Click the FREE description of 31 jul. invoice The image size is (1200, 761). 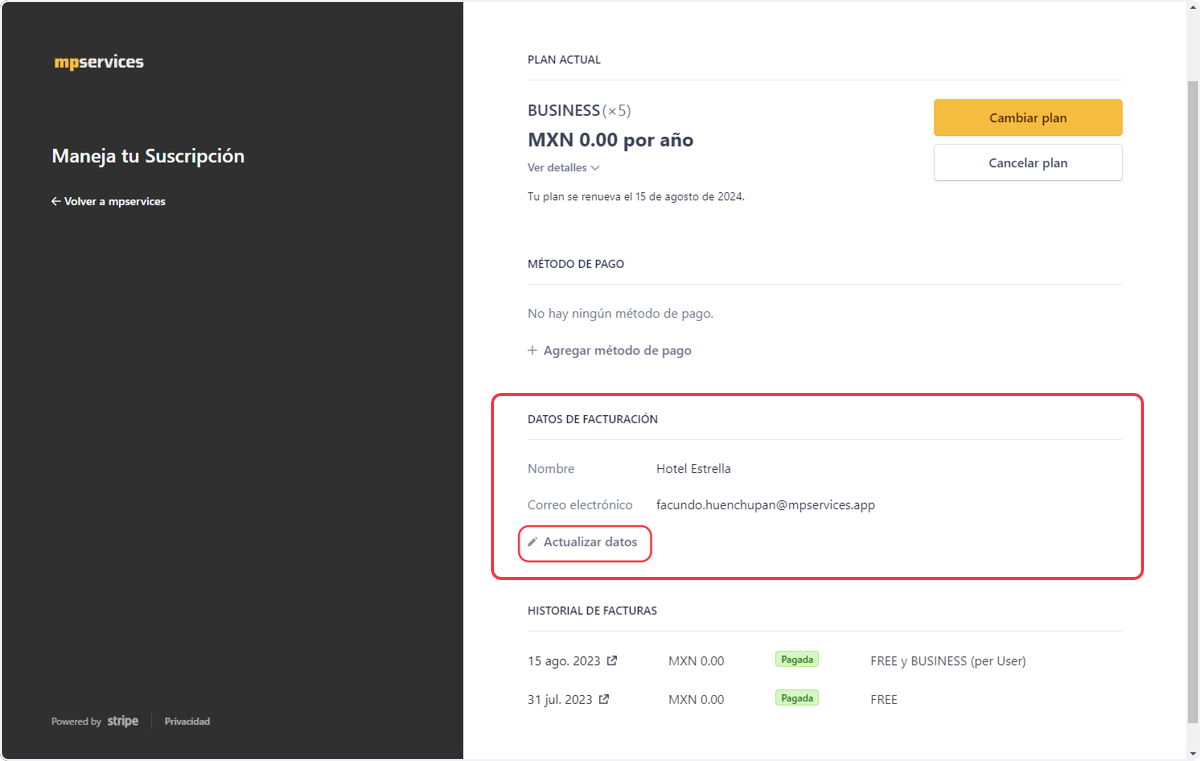(x=884, y=700)
